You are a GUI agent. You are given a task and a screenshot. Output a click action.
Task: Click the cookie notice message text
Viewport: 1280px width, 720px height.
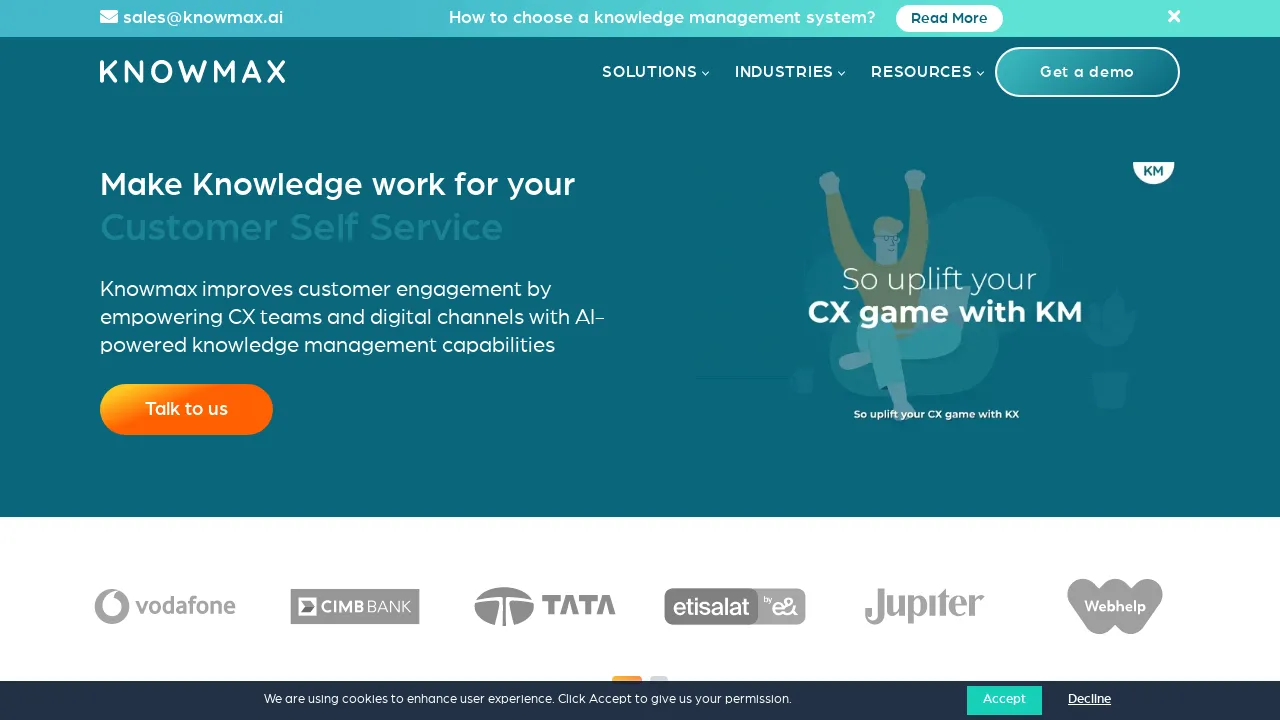point(528,699)
